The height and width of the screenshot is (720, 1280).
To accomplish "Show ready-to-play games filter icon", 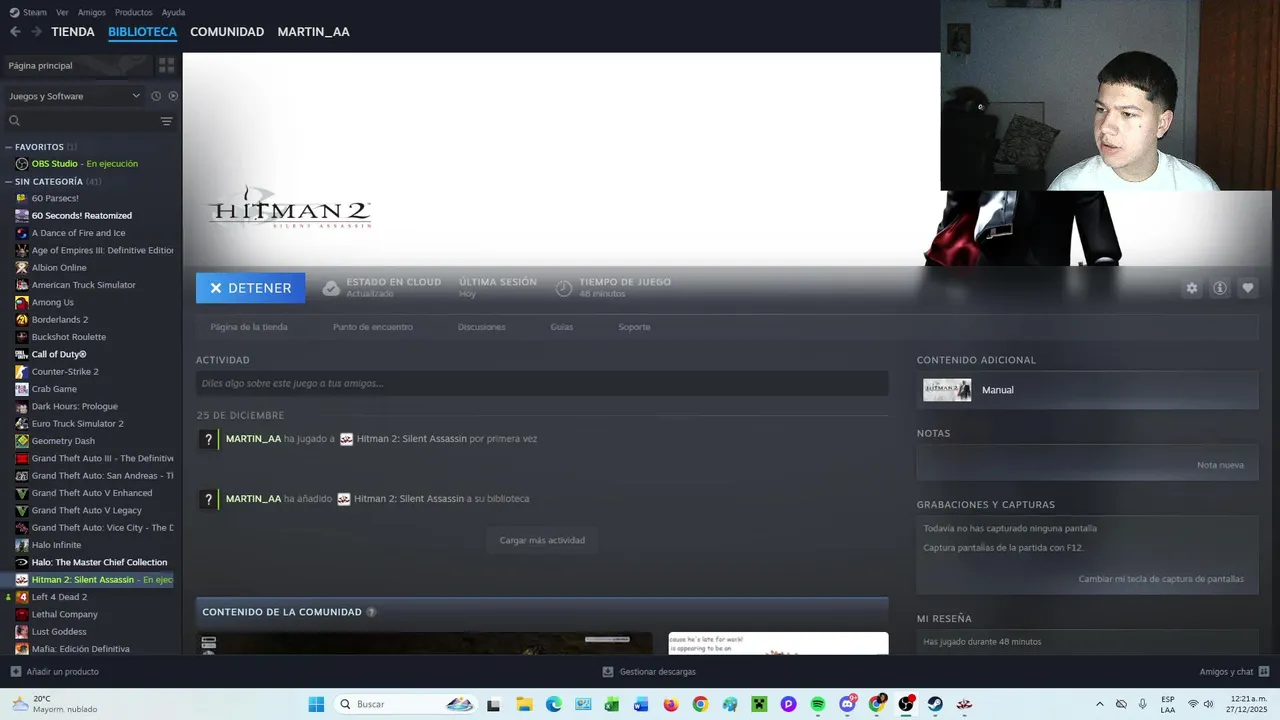I will tap(173, 96).
